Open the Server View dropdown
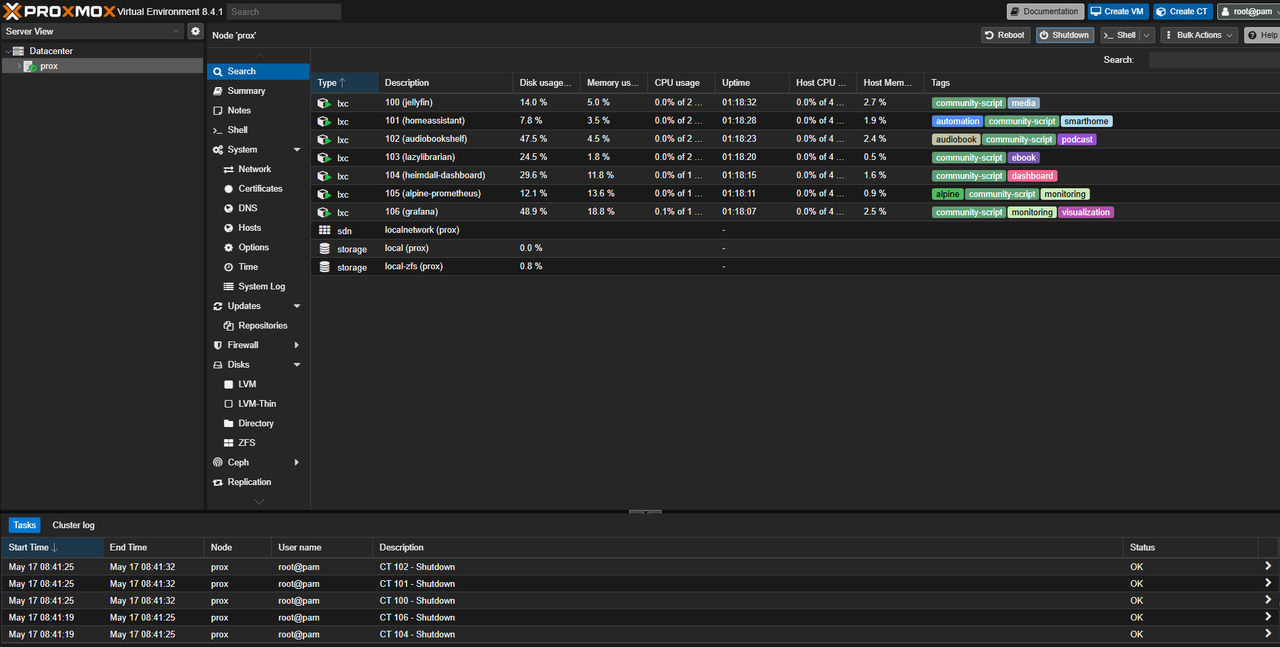This screenshot has height=647, width=1280. pos(177,31)
